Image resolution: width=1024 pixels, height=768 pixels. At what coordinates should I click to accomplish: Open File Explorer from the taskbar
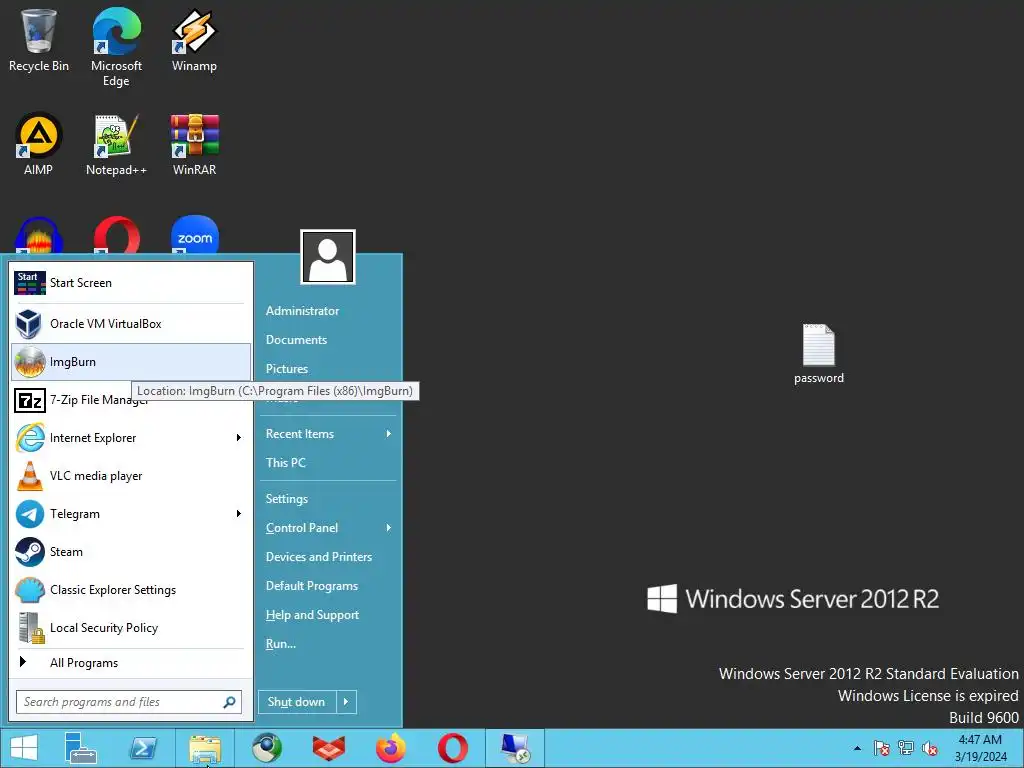tap(205, 748)
